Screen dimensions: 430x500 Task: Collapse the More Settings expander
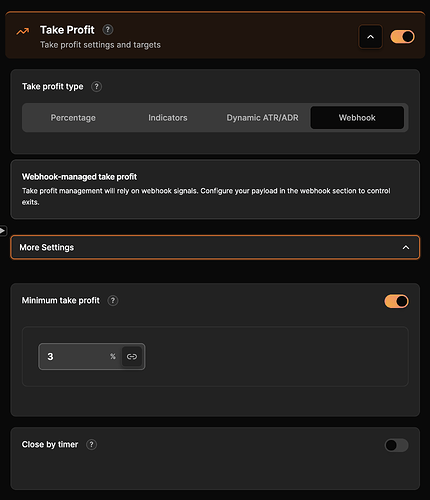tap(215, 247)
